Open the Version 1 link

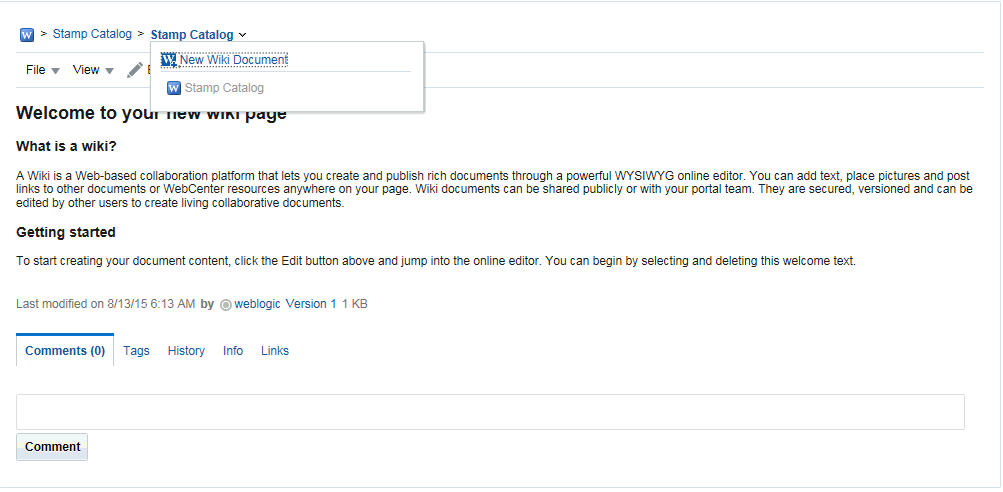coord(311,304)
